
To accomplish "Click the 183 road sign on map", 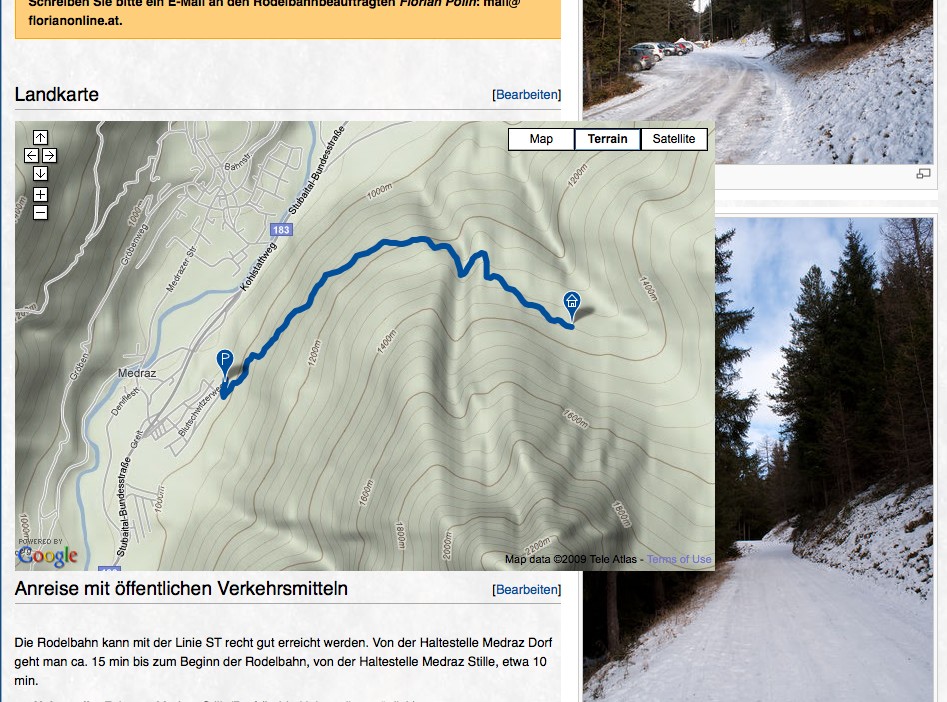I will pyautogui.click(x=281, y=230).
